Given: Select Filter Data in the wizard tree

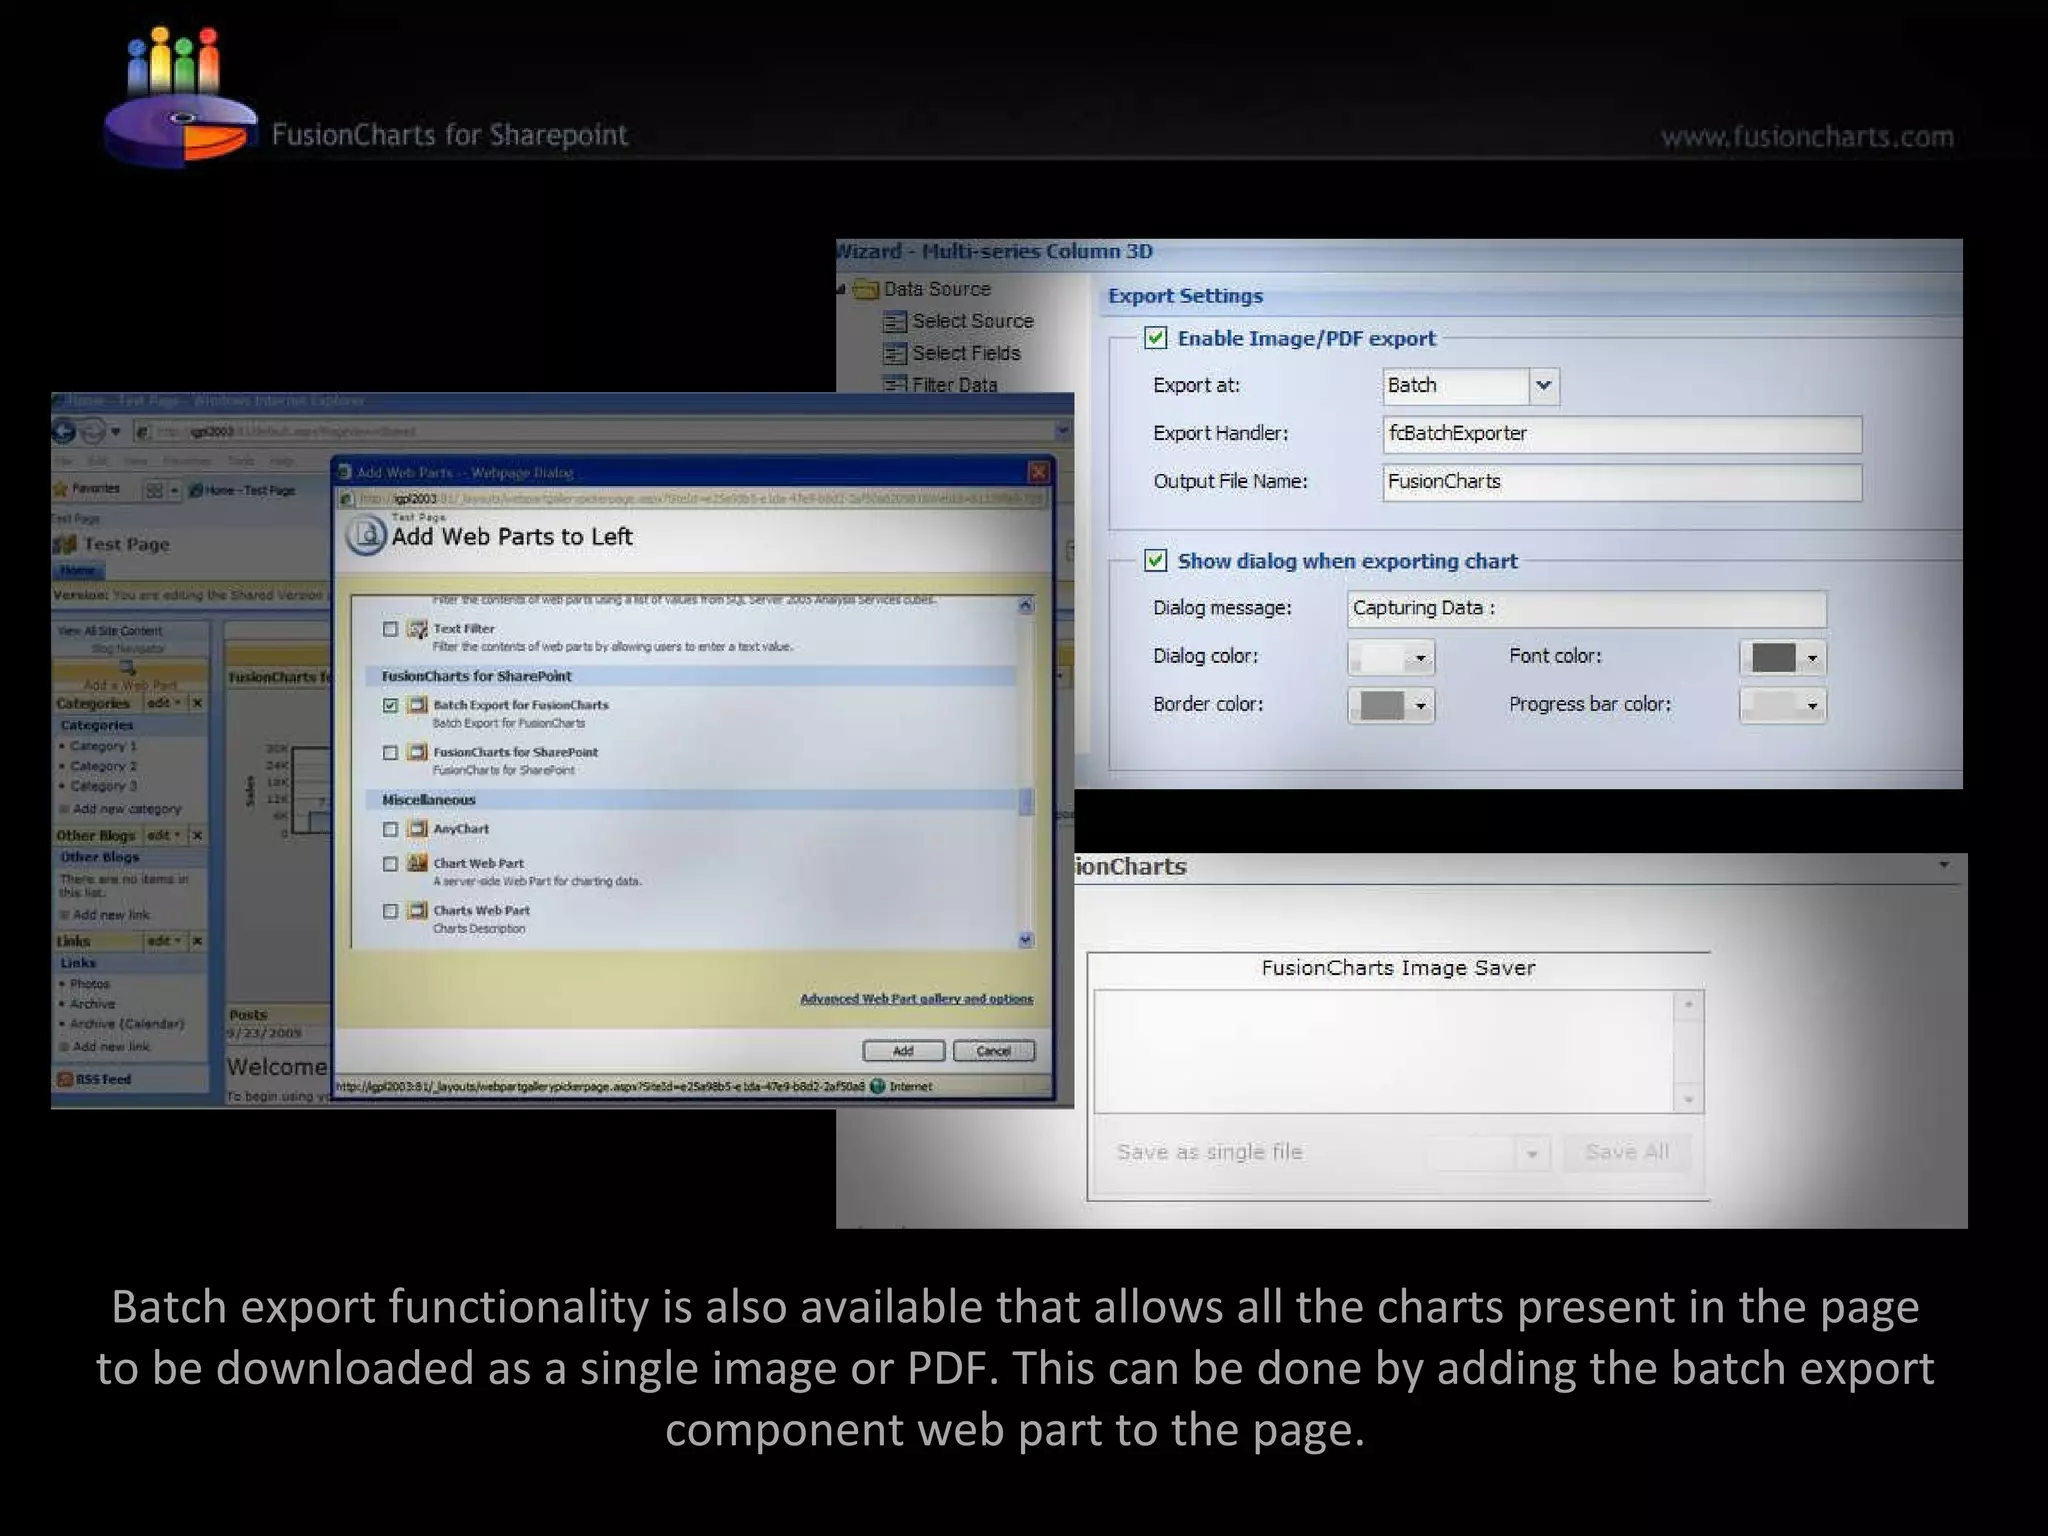Looking at the screenshot, I should (954, 384).
